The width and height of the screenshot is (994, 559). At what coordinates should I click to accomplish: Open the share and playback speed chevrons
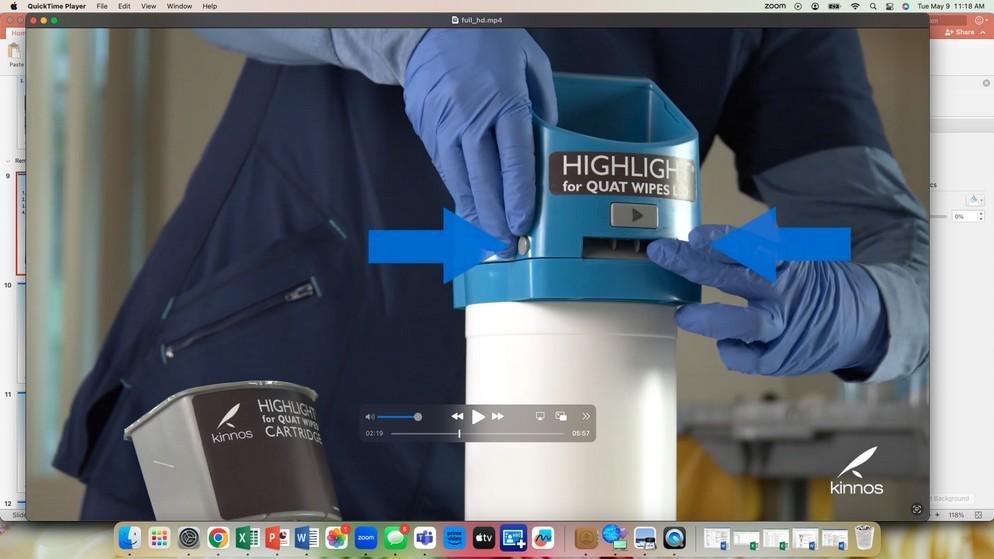pyautogui.click(x=586, y=416)
